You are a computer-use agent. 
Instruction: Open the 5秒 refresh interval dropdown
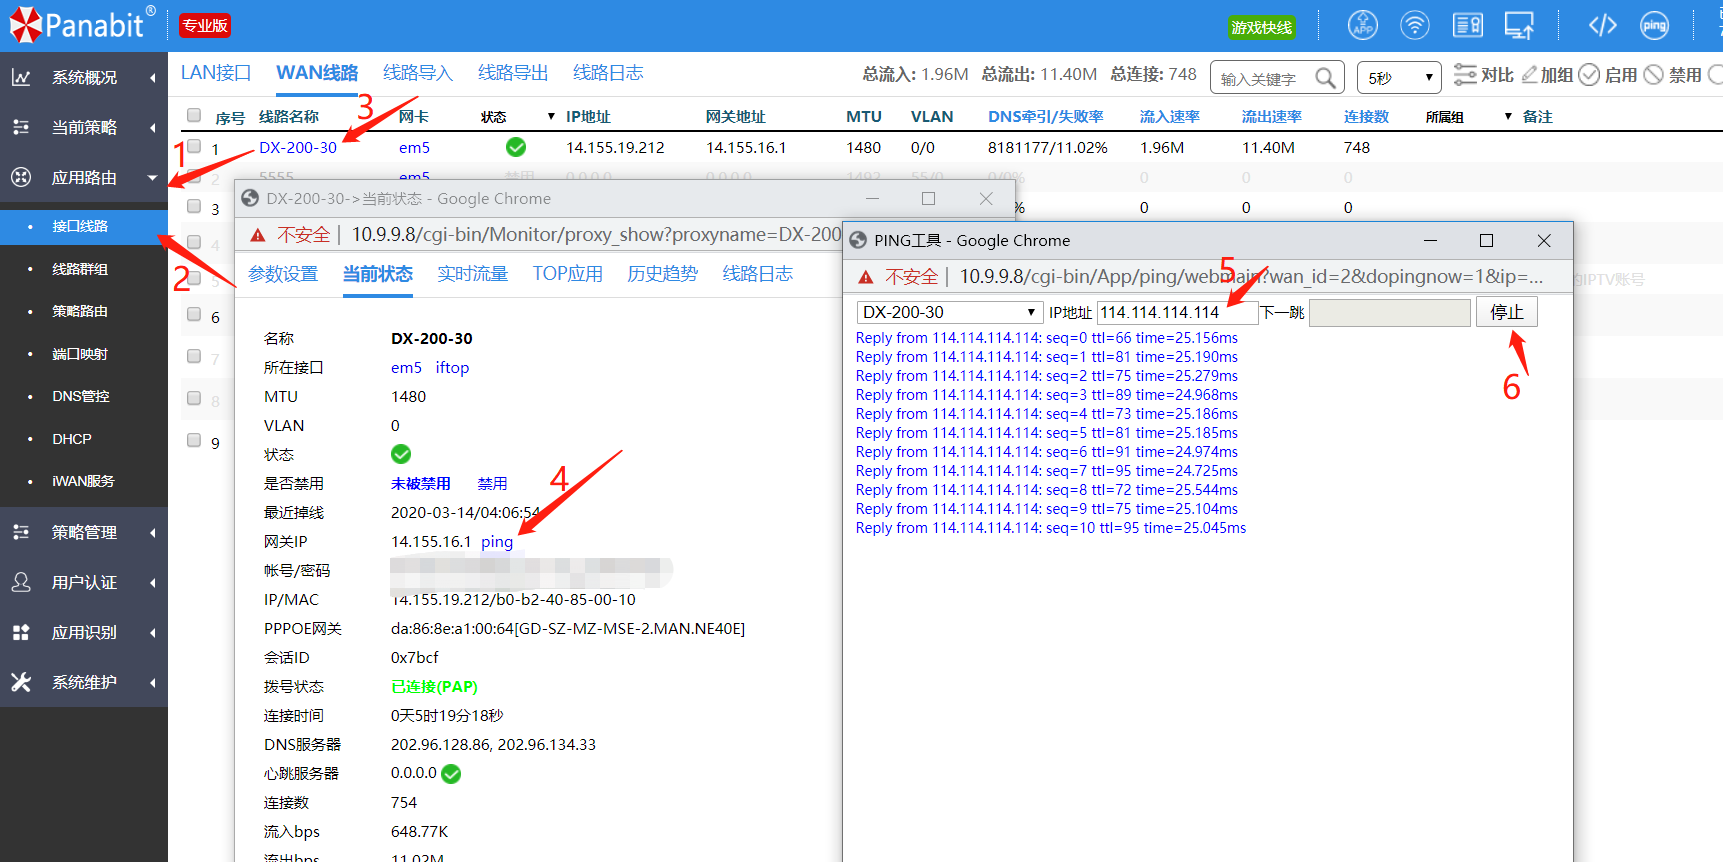1398,78
